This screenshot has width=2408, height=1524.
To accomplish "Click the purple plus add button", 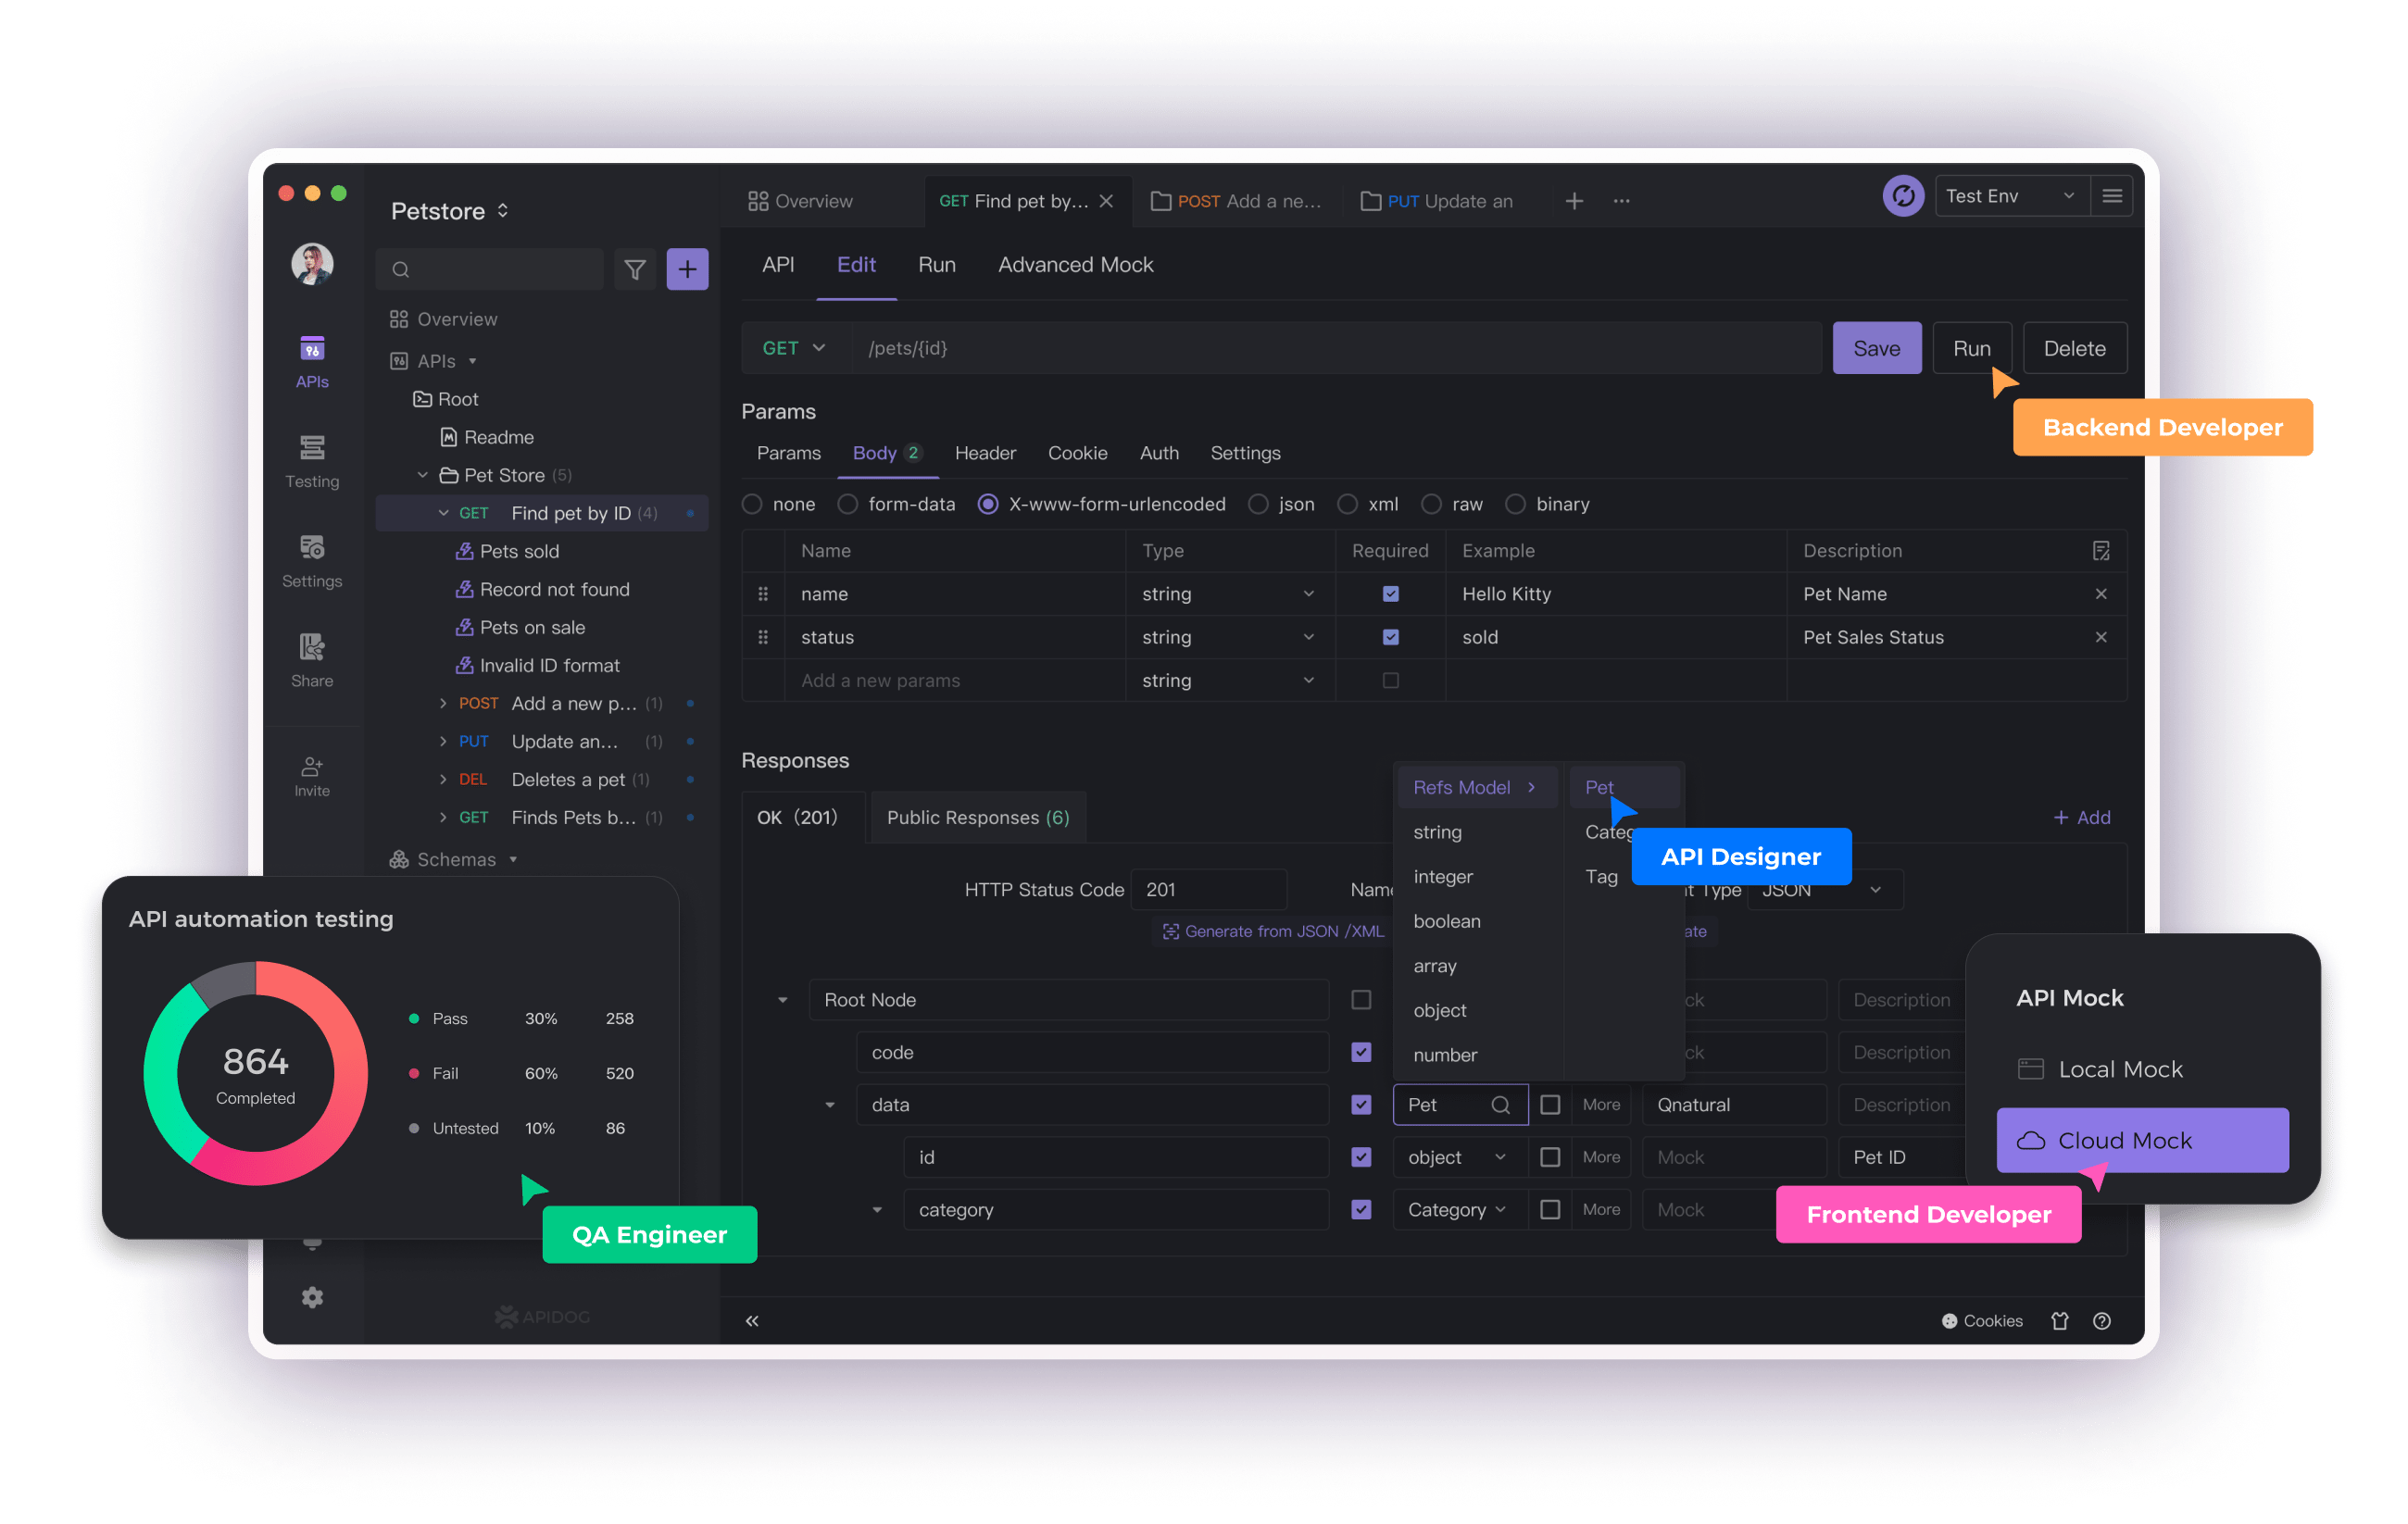I will 687,269.
